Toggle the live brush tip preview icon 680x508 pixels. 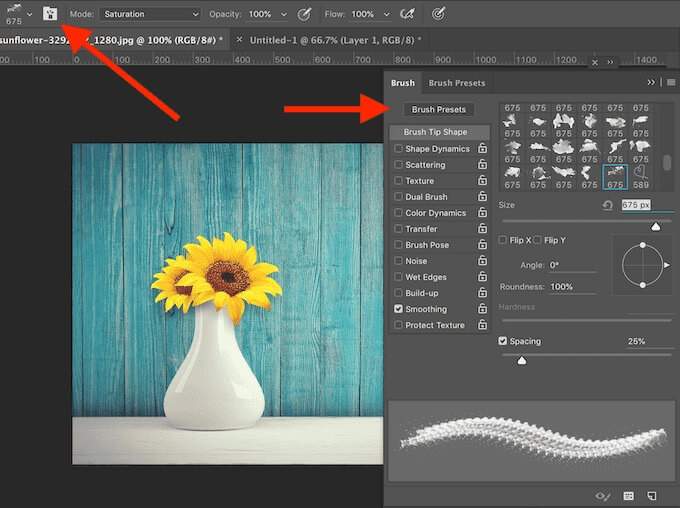(x=602, y=495)
